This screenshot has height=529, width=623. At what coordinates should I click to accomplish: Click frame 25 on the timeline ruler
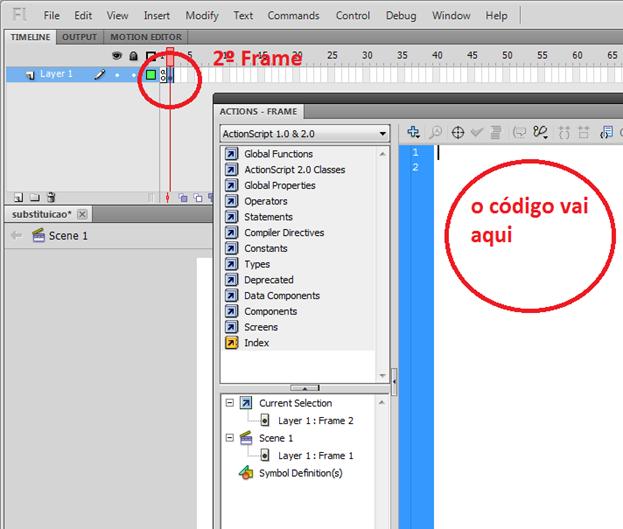point(332,55)
